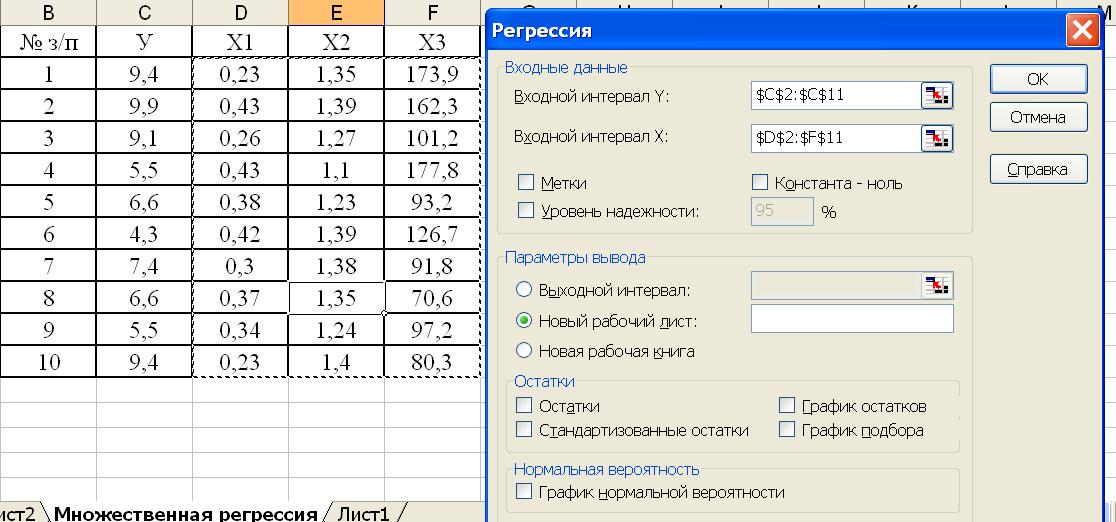Image resolution: width=1116 pixels, height=522 pixels.
Task: Click range selector icon for Выходной интервал
Action: coord(937,286)
